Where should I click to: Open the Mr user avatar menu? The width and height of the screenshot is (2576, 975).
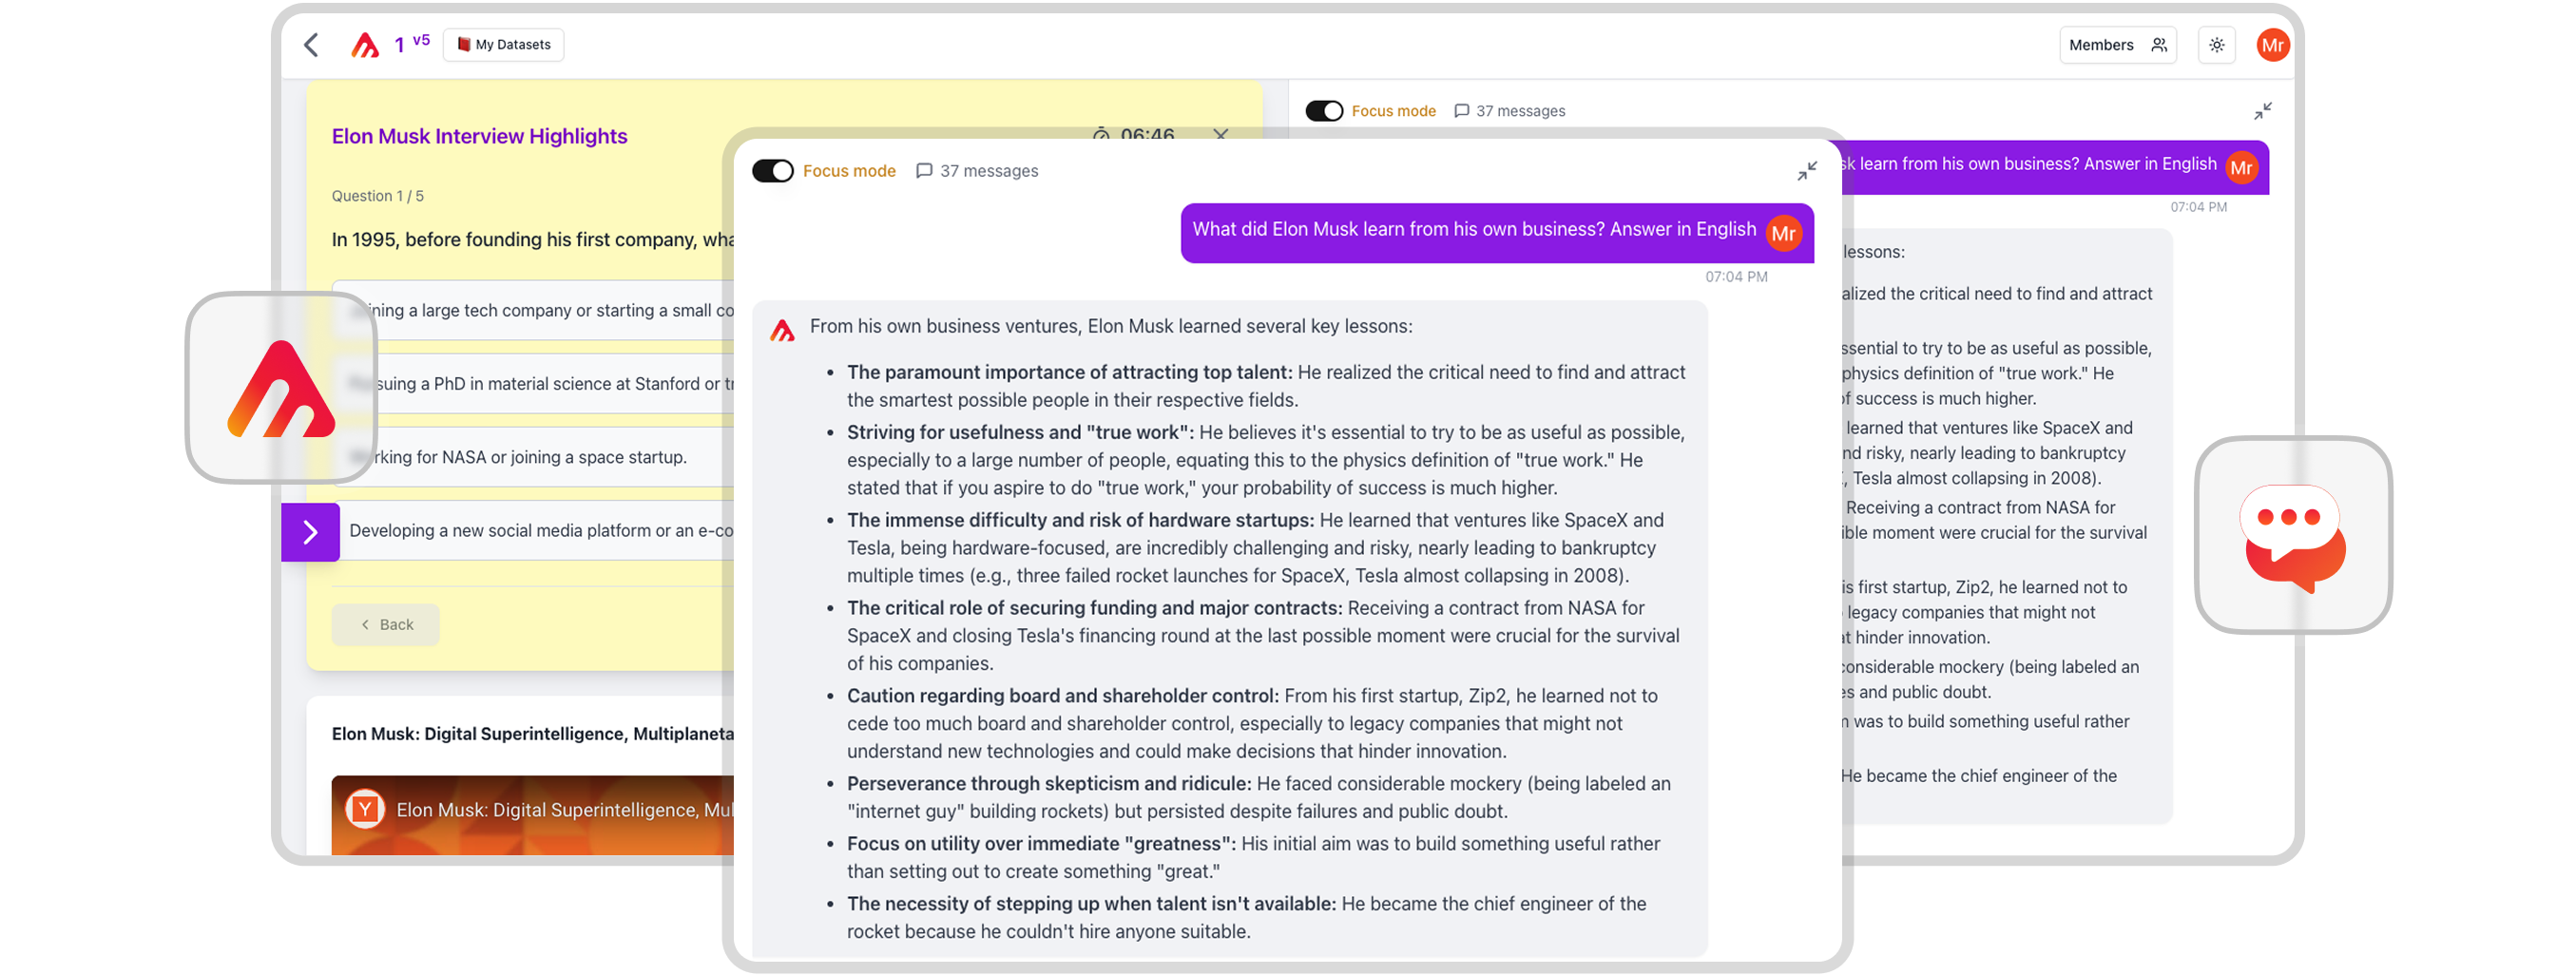click(x=2272, y=45)
